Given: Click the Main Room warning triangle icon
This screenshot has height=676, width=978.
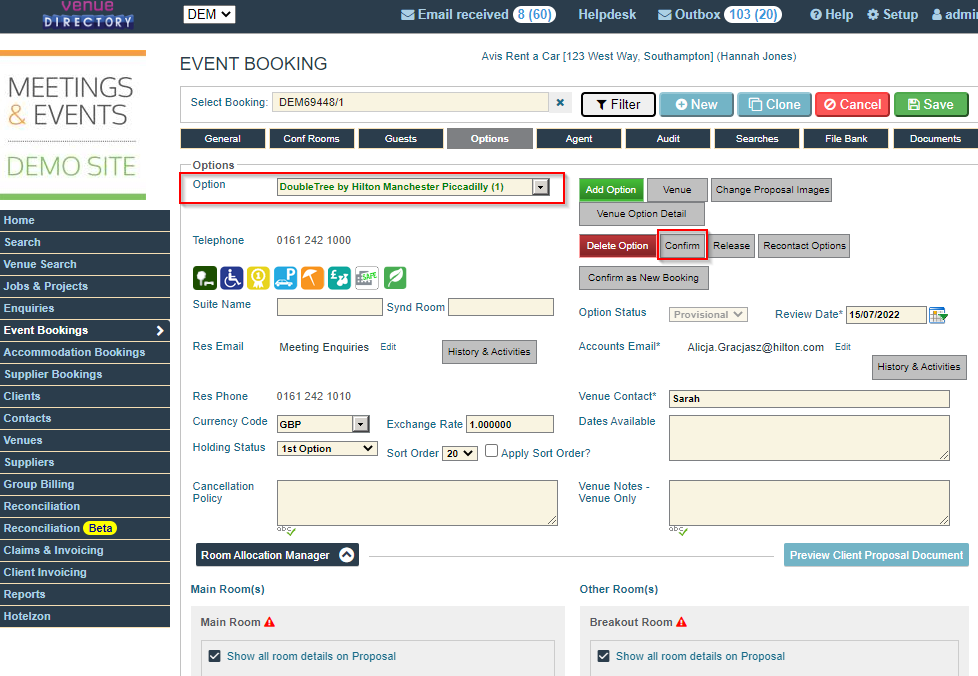Looking at the screenshot, I should point(269,622).
